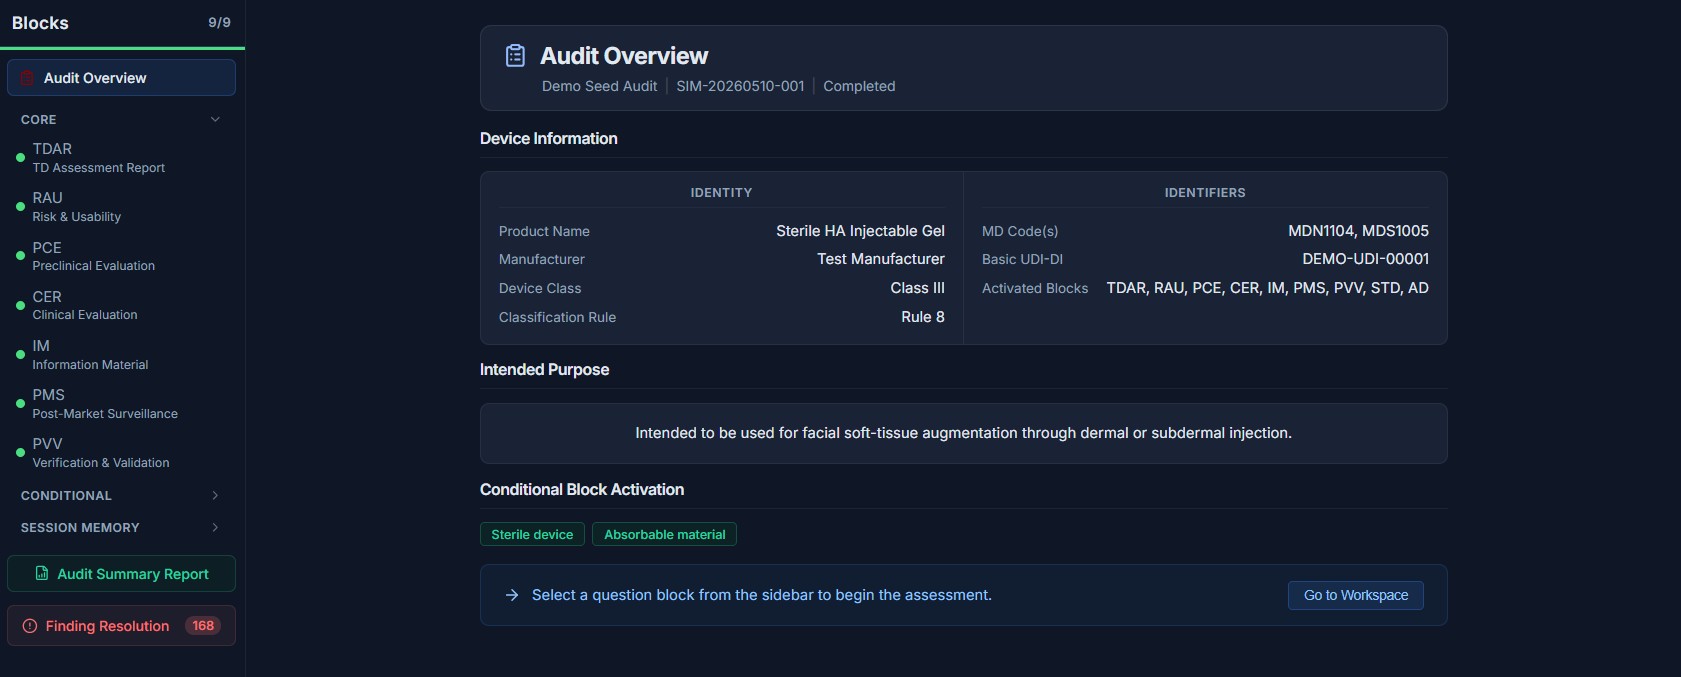Open the PVV Verification & Validation block
1681x677 pixels.
pyautogui.click(x=121, y=453)
